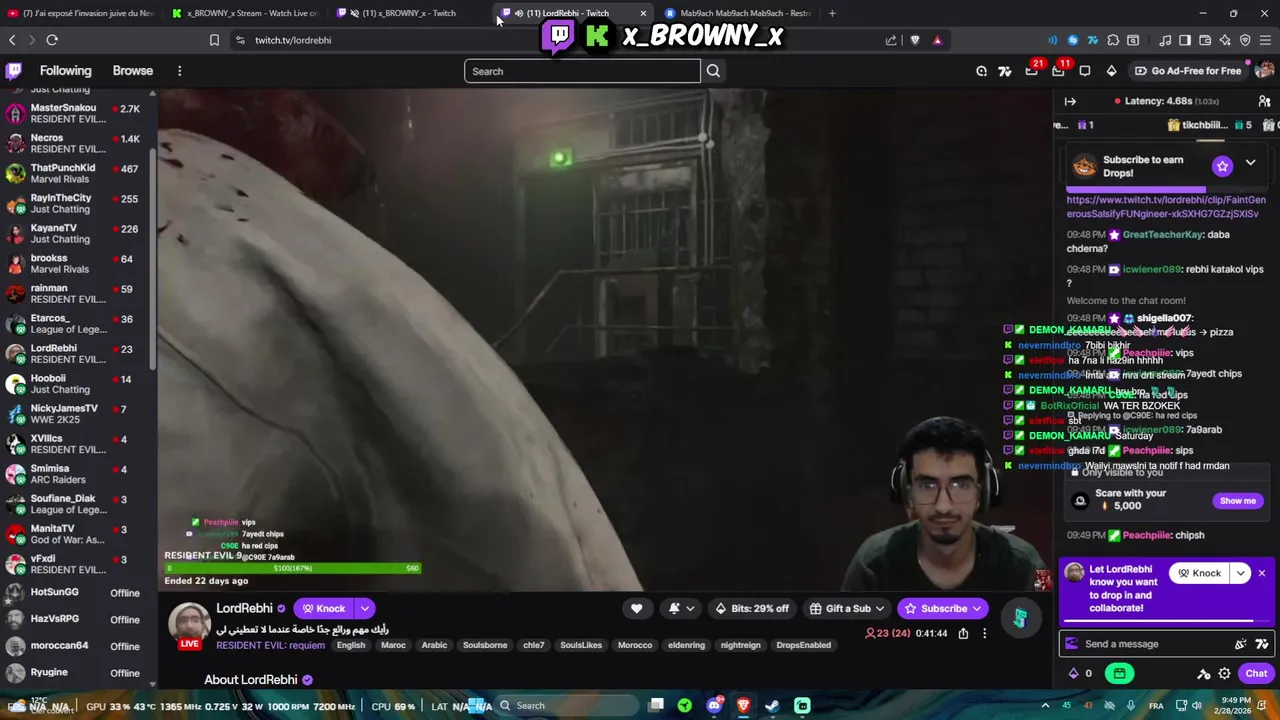This screenshot has width=1280, height=720.
Task: Switch to the Mab9ach browser tab
Action: [738, 13]
